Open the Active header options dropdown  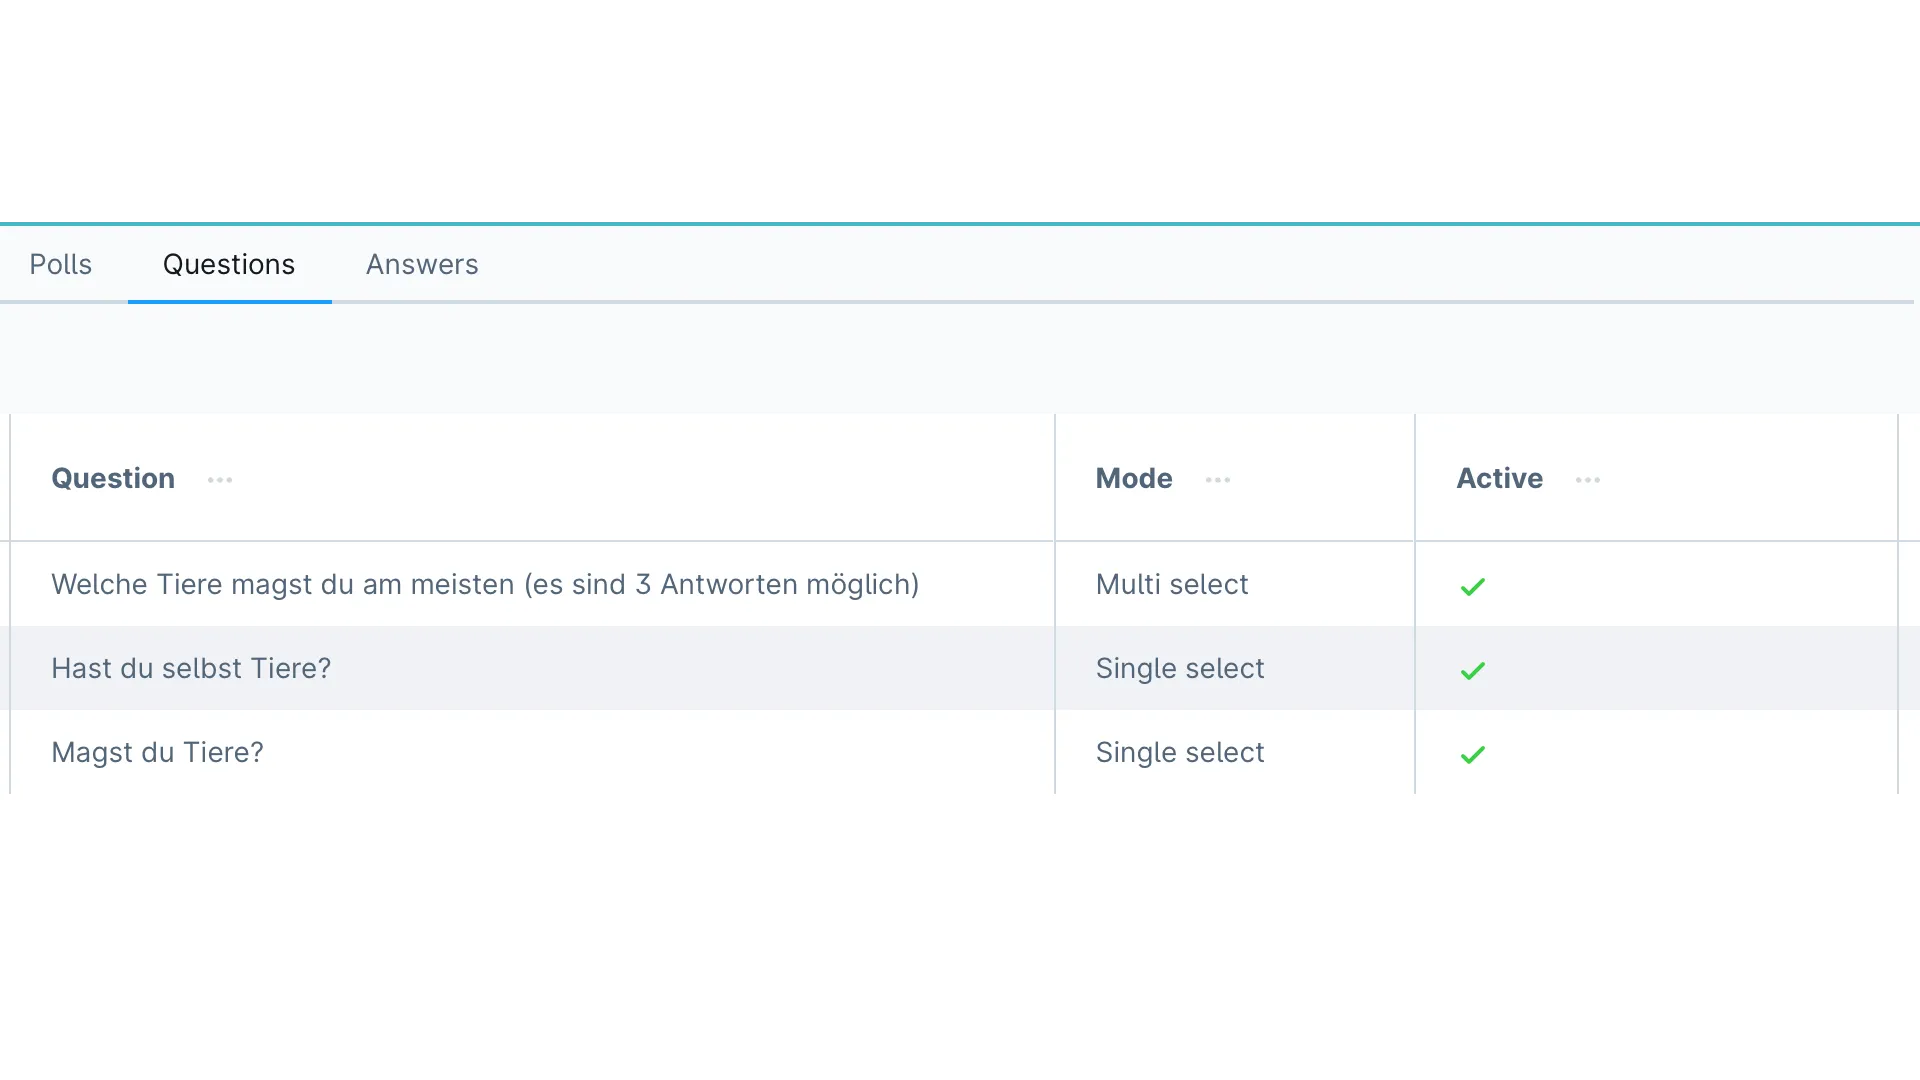[x=1587, y=480]
